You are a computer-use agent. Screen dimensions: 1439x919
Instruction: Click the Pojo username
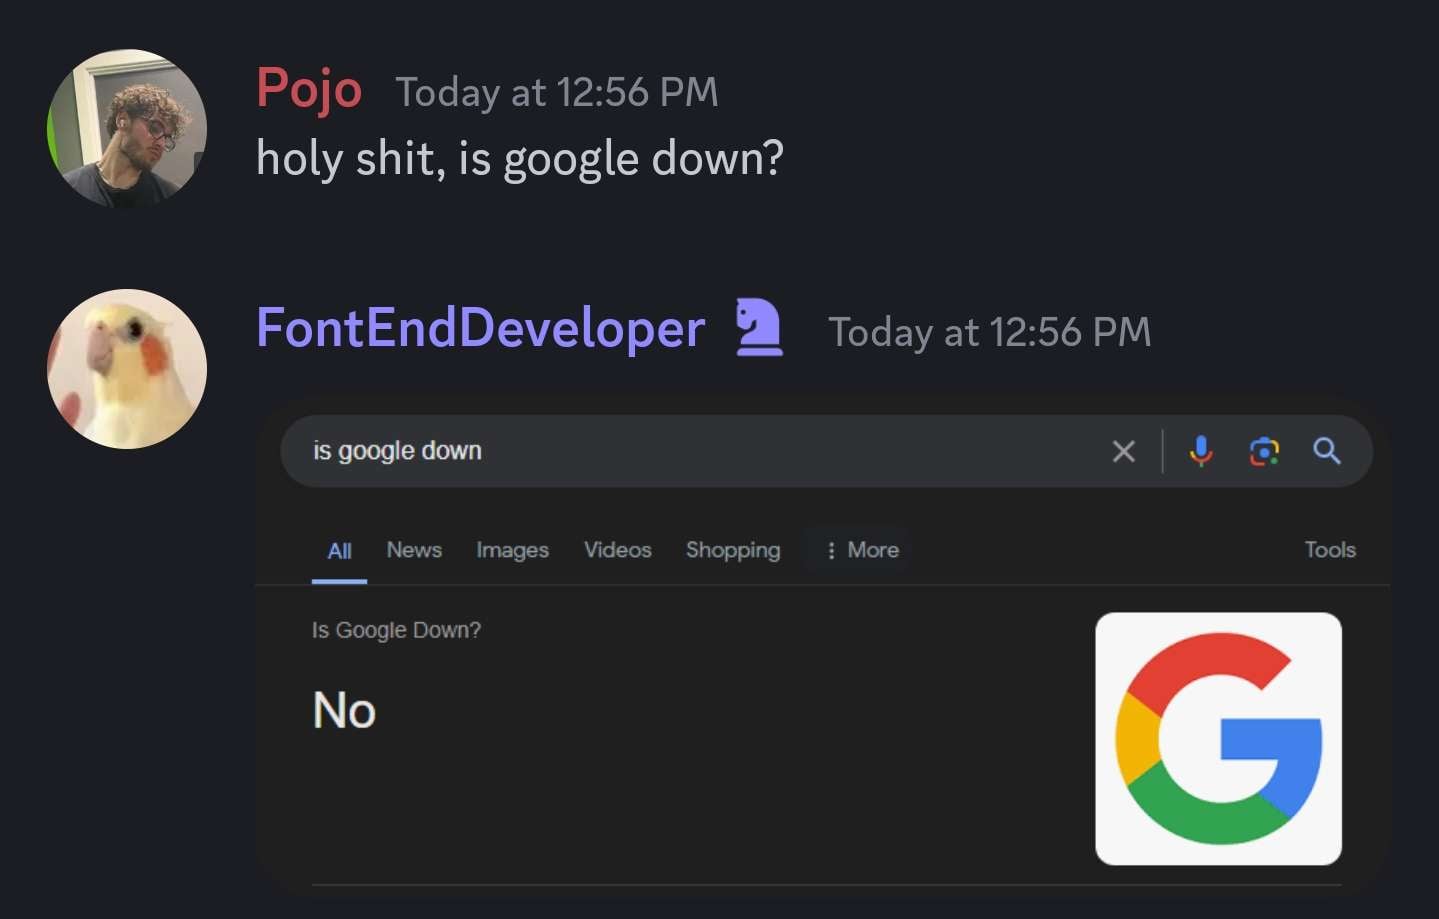point(309,88)
